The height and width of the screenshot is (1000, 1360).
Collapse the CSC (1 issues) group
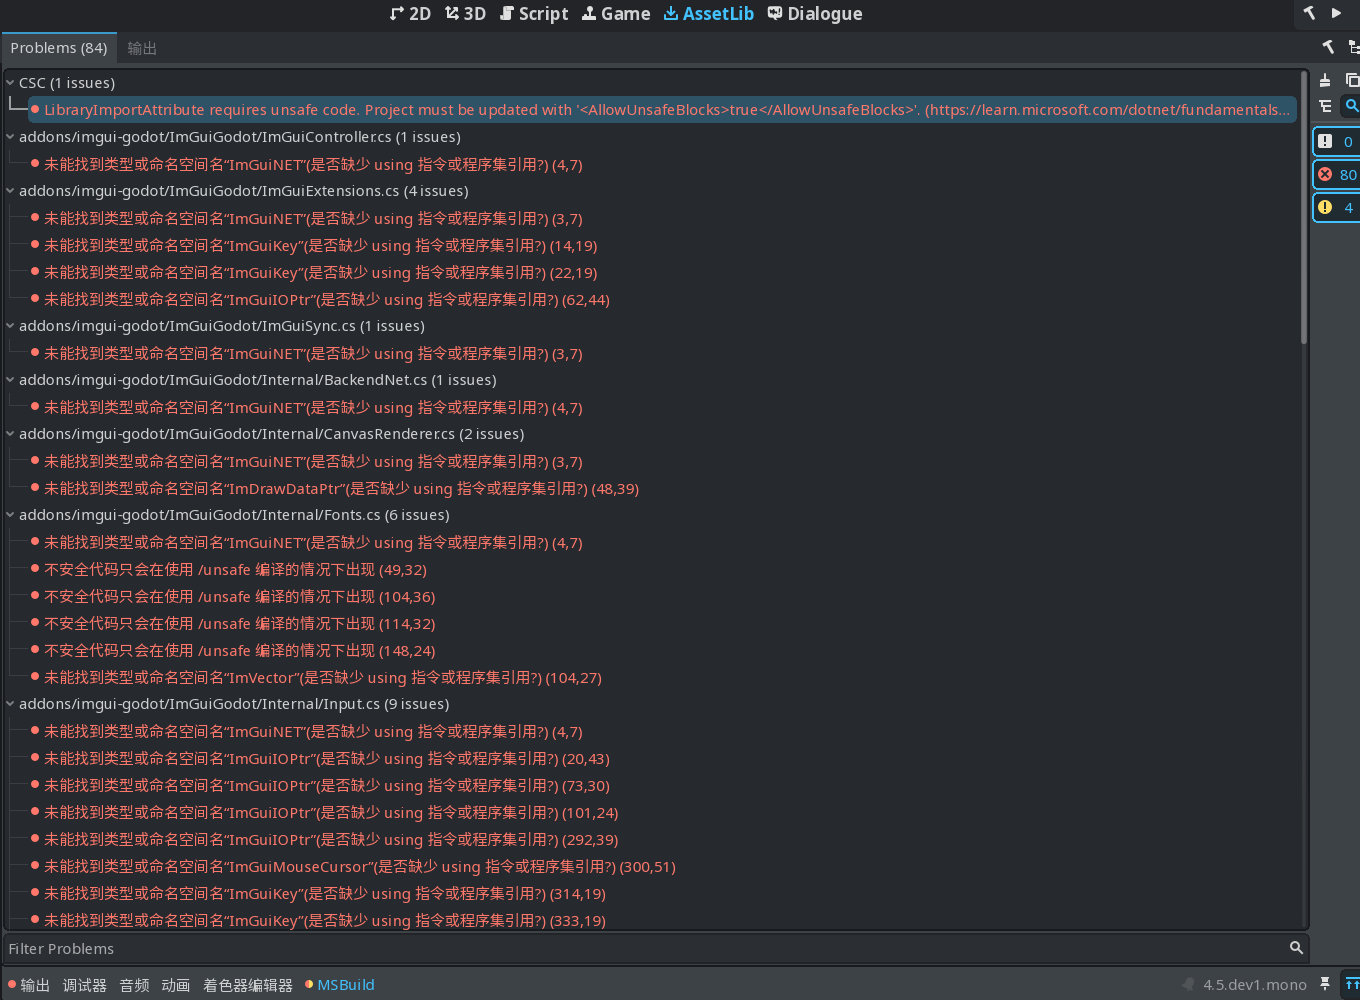tap(10, 83)
